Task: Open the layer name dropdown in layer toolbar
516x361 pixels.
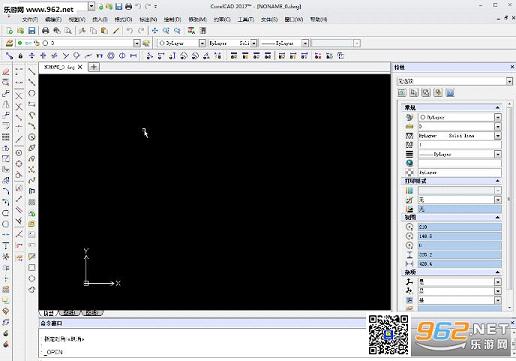Action: [137, 43]
